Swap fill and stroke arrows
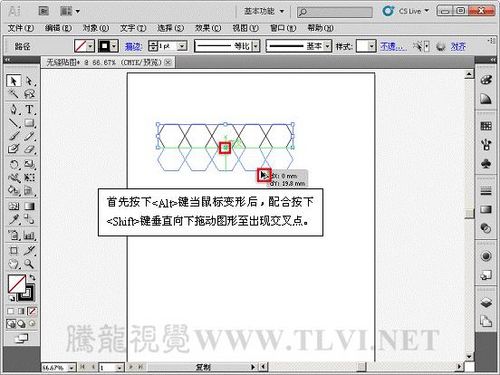500x375 pixels. click(32, 278)
